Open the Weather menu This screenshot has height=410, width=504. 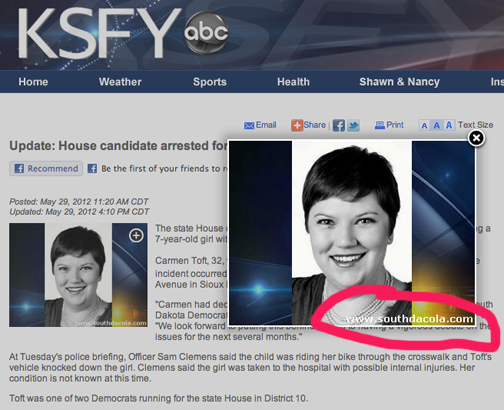click(120, 82)
